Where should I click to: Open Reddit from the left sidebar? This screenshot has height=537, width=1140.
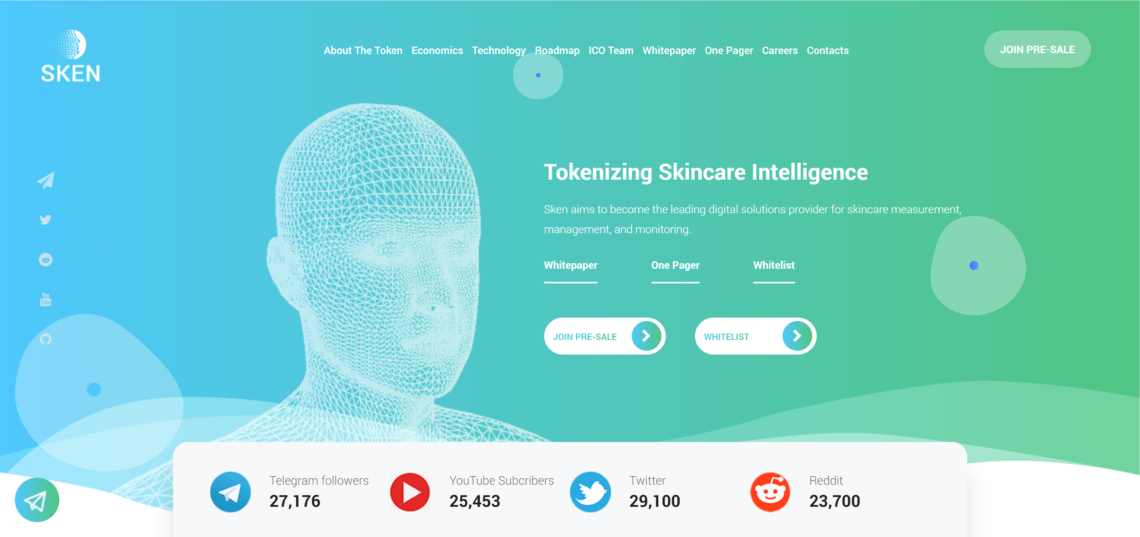pyautogui.click(x=46, y=259)
